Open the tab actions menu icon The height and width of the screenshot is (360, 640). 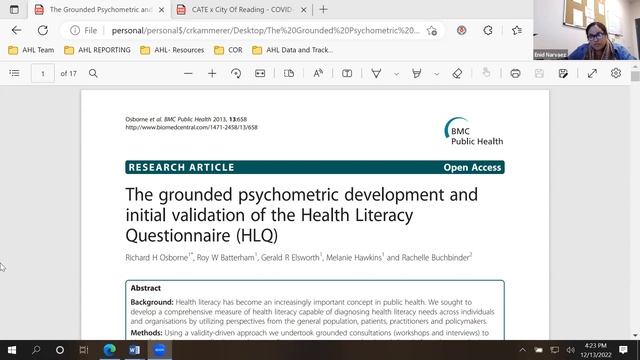click(14, 9)
